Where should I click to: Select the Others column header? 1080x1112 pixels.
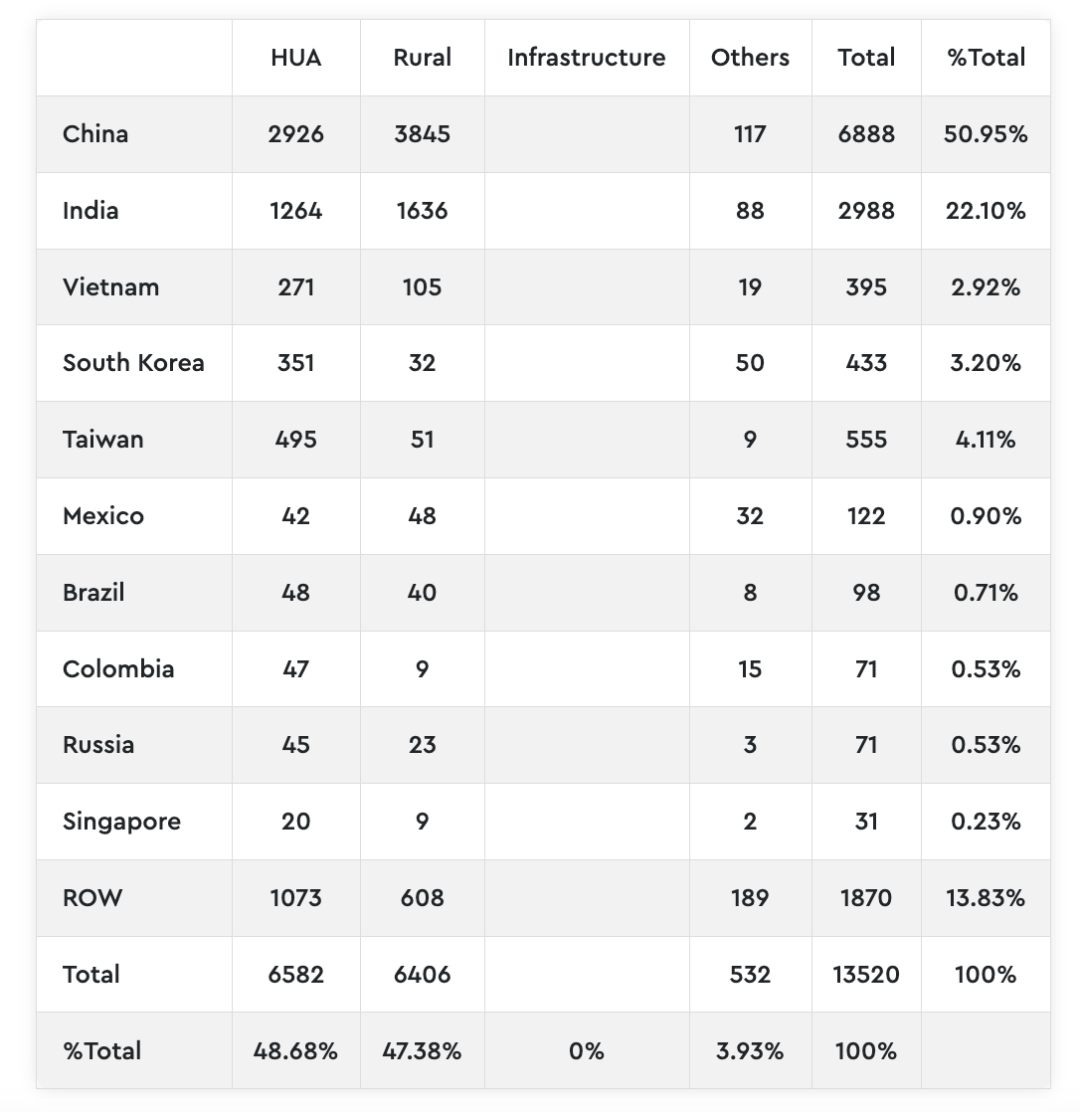coord(750,58)
